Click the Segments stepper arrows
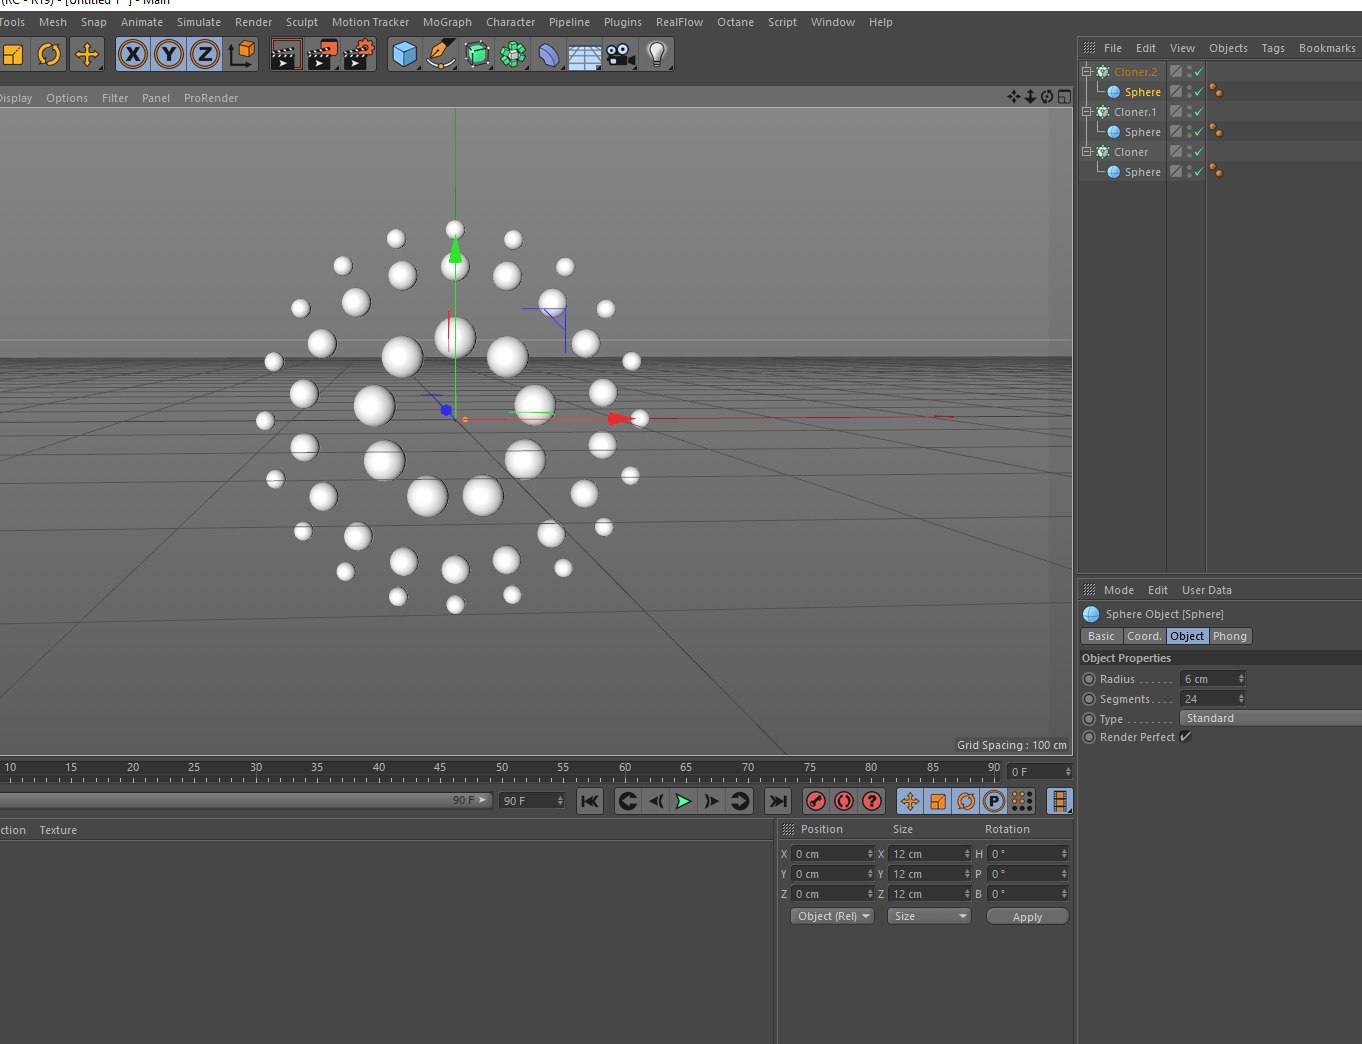The width and height of the screenshot is (1362, 1044). (x=1241, y=699)
